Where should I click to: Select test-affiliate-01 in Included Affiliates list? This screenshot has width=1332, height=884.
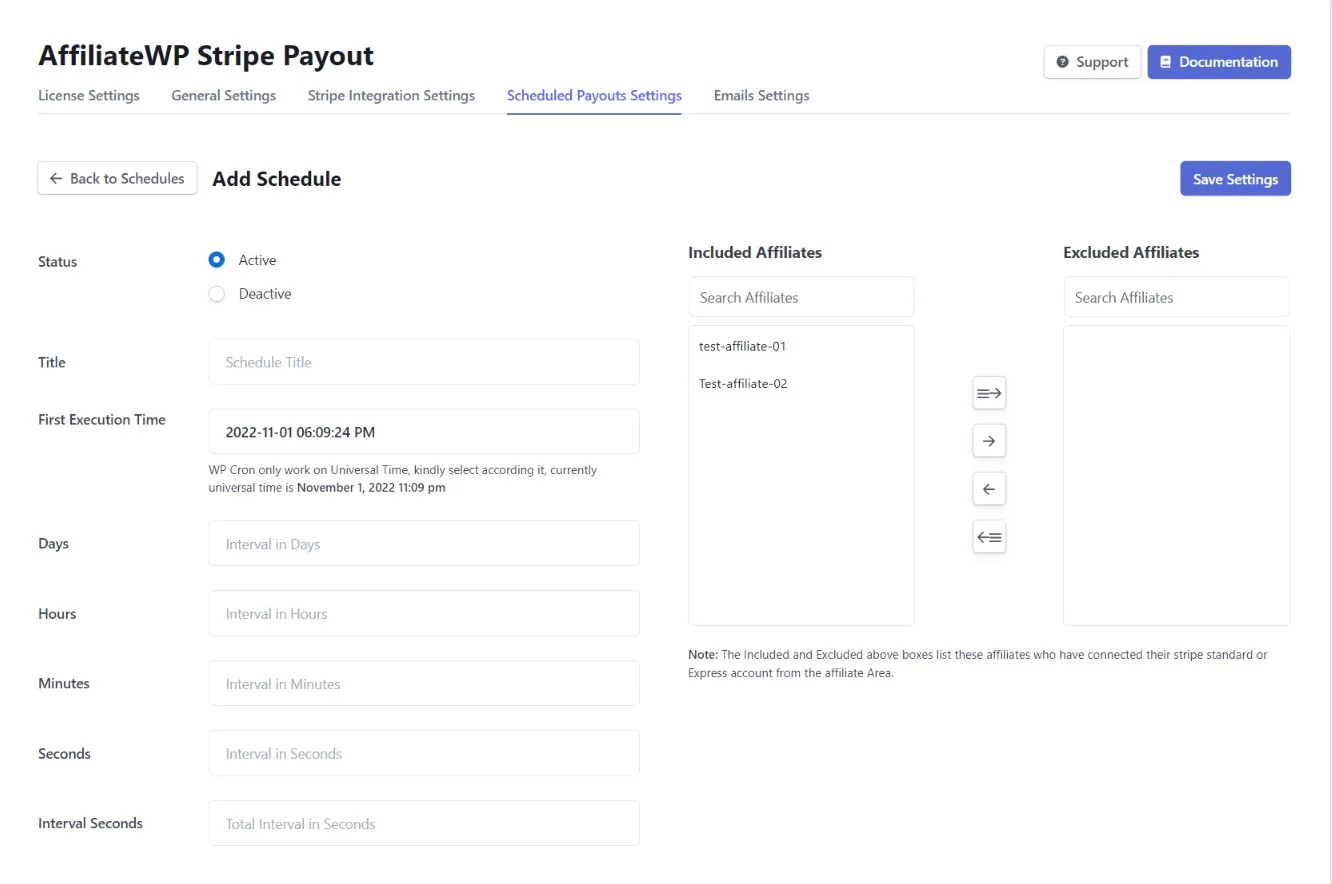coord(743,346)
